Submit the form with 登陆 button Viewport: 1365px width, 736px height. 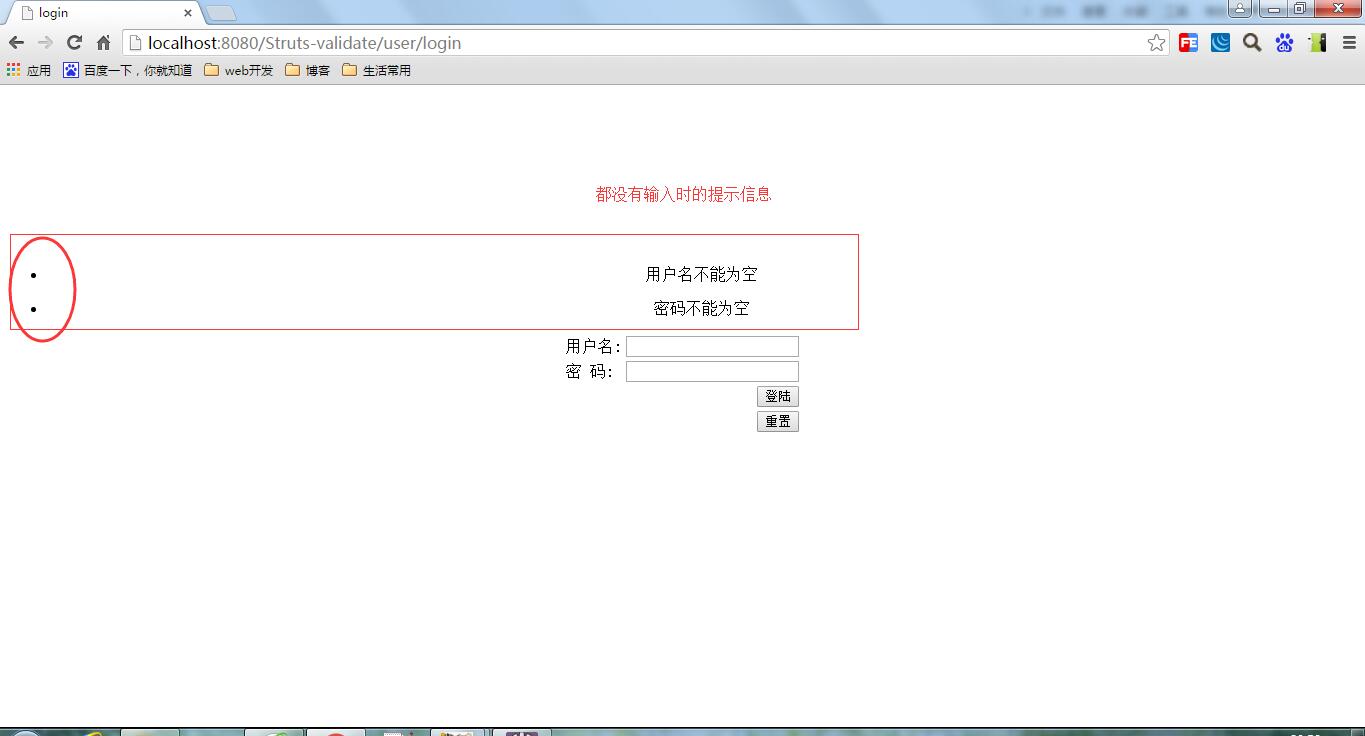pos(778,396)
